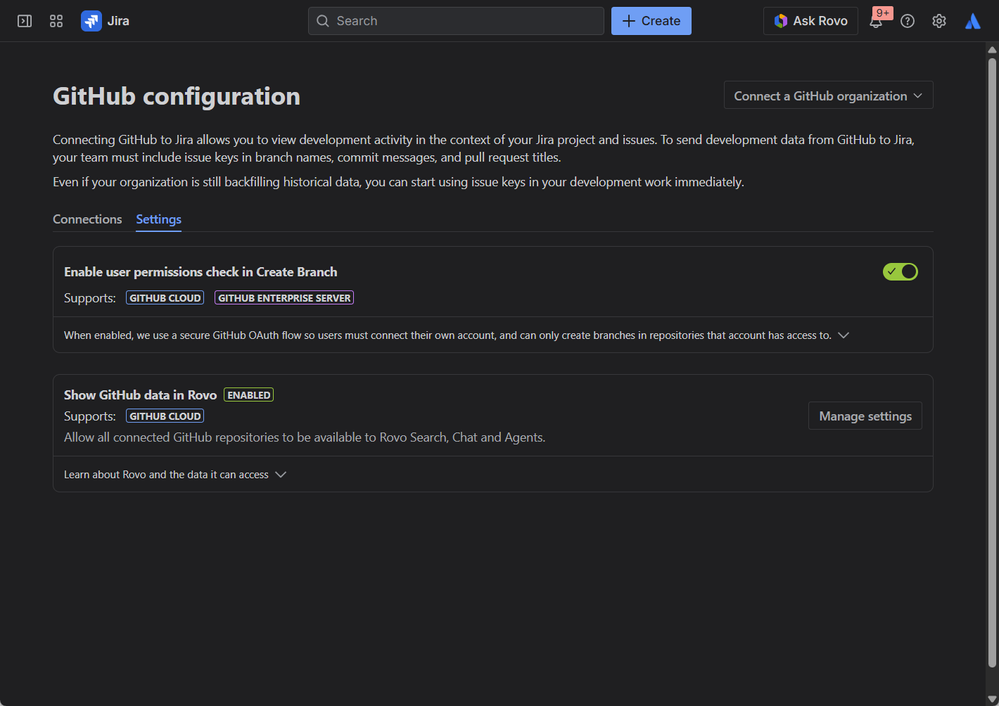The image size is (999, 706).
Task: Click the search magnifier icon
Action: (x=323, y=21)
